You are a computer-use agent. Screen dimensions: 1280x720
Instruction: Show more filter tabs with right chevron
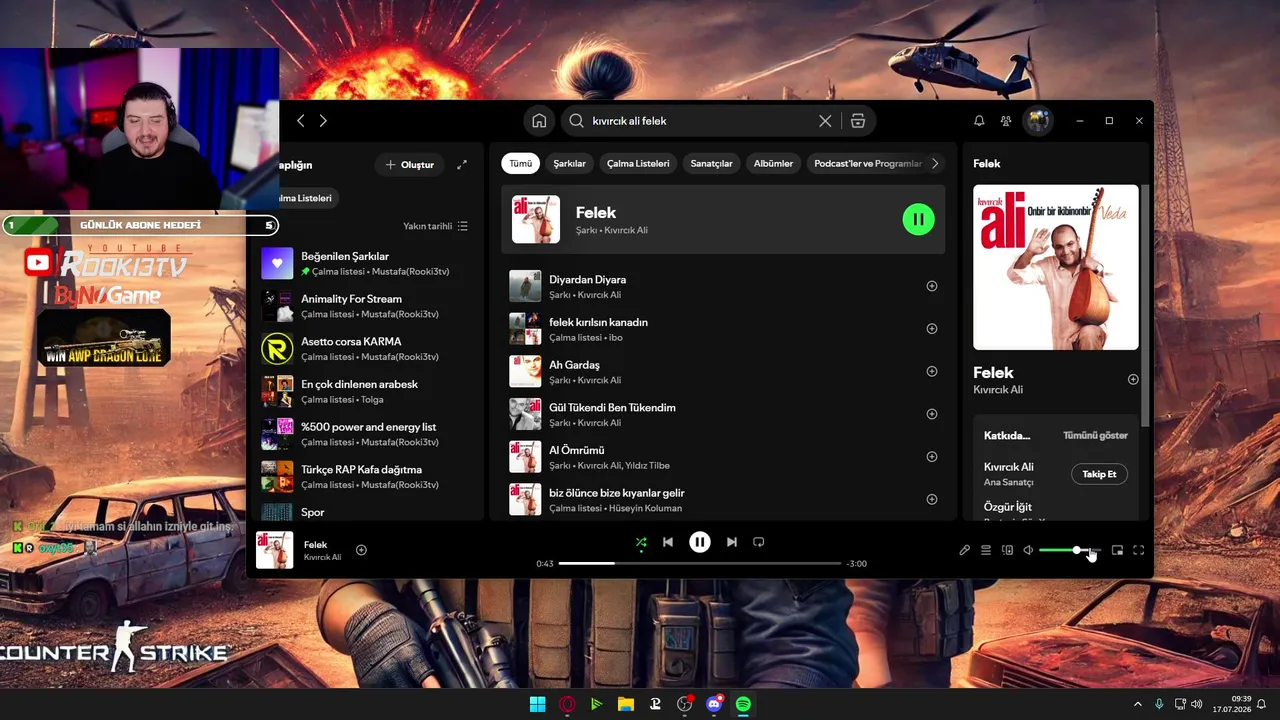935,163
